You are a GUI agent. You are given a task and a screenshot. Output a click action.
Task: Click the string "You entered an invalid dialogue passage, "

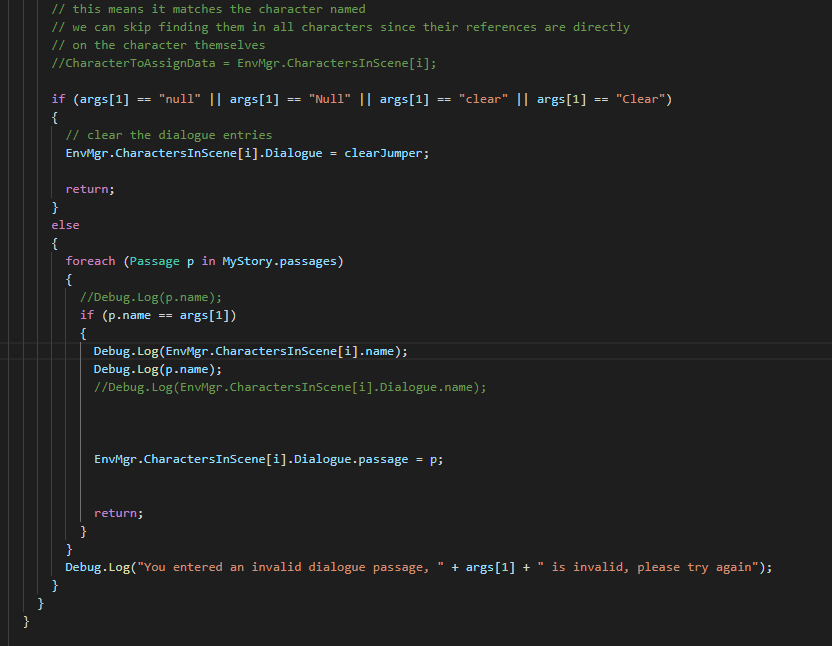click(x=291, y=567)
